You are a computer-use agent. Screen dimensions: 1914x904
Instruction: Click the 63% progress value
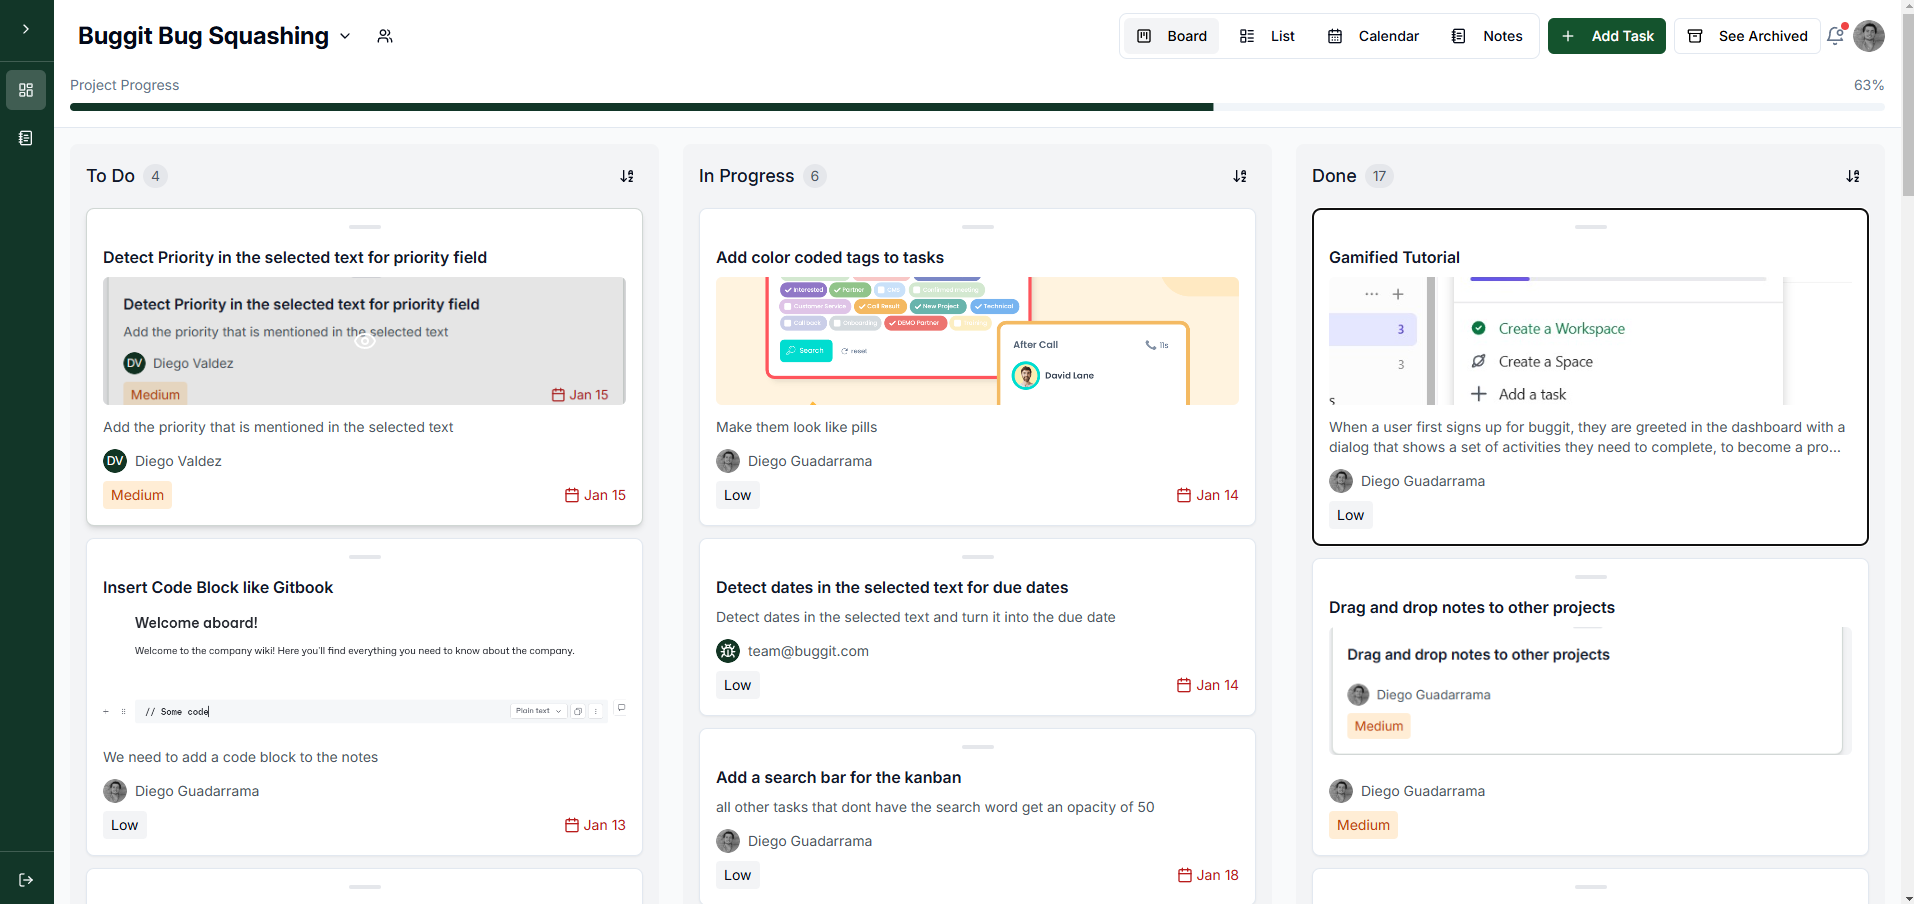[1869, 85]
